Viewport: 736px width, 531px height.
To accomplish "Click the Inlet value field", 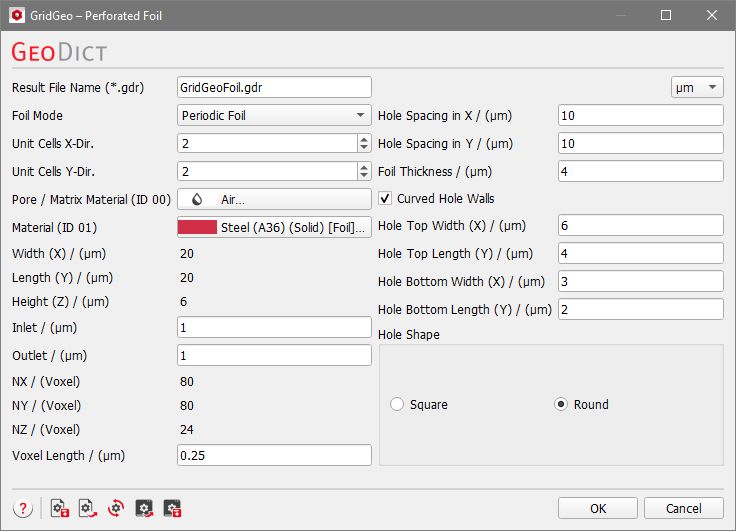I will [x=274, y=327].
